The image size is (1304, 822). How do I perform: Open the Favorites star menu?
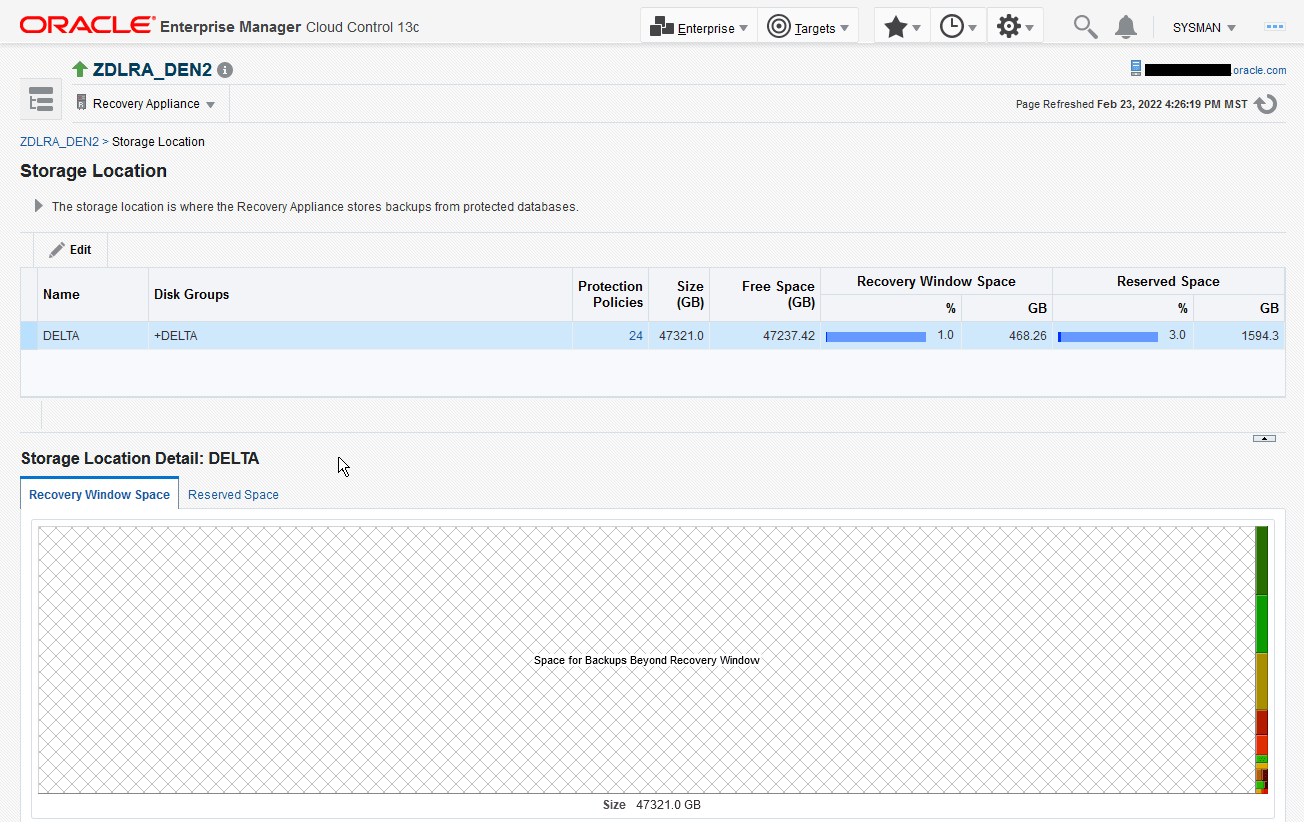pos(902,27)
